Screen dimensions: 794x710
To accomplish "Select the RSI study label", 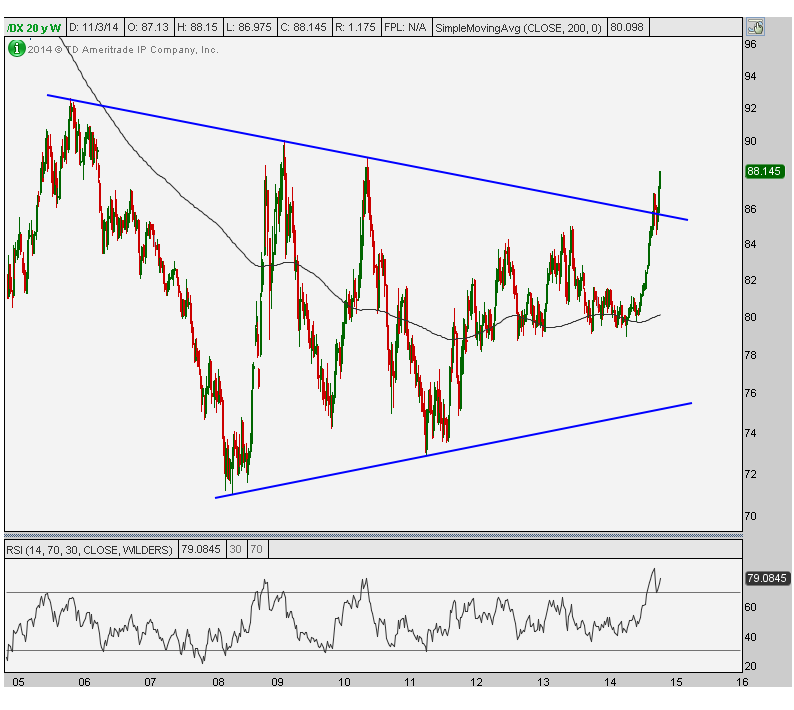I will click(90, 549).
